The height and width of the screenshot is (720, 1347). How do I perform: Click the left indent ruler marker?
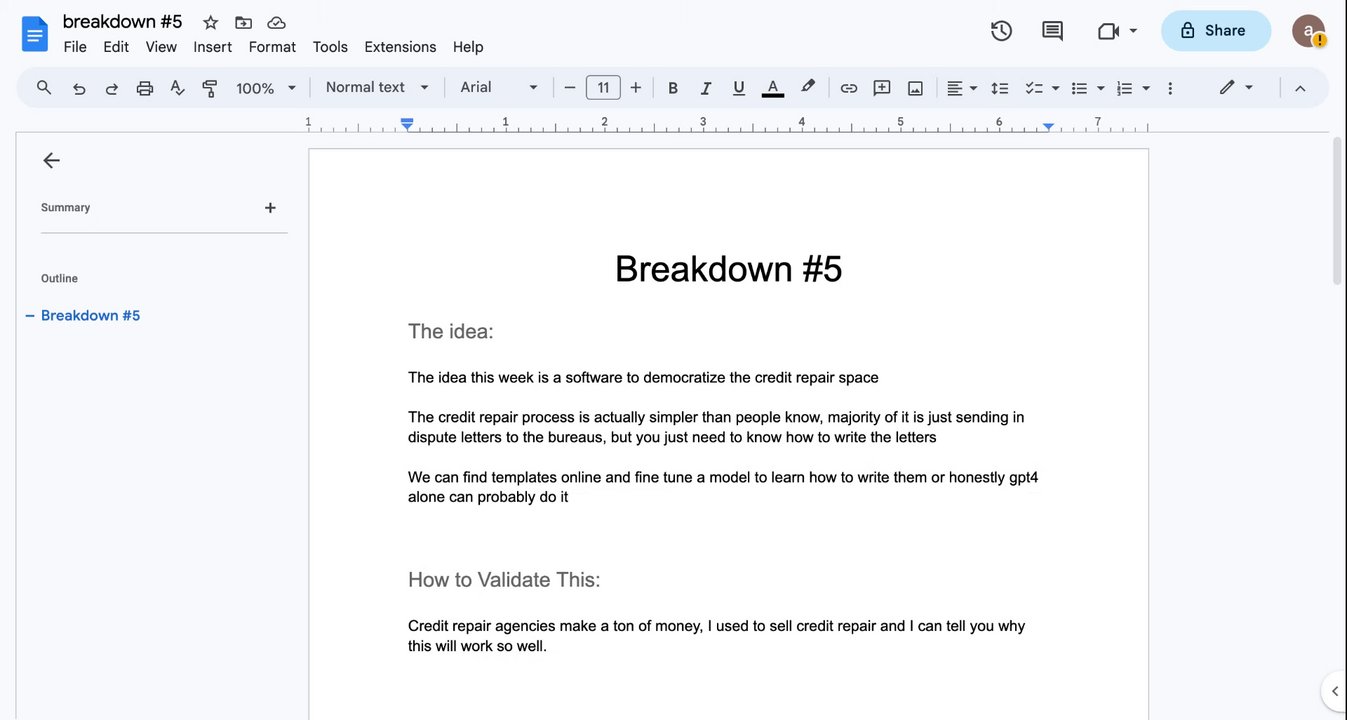pos(407,124)
